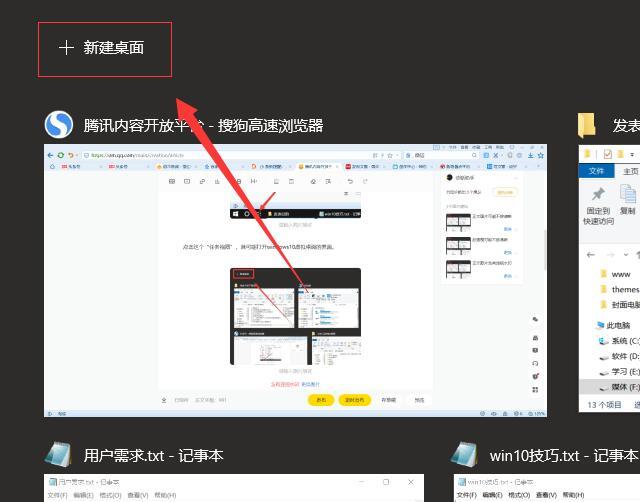Click the browser undo-close arrow icon

tap(71, 155)
